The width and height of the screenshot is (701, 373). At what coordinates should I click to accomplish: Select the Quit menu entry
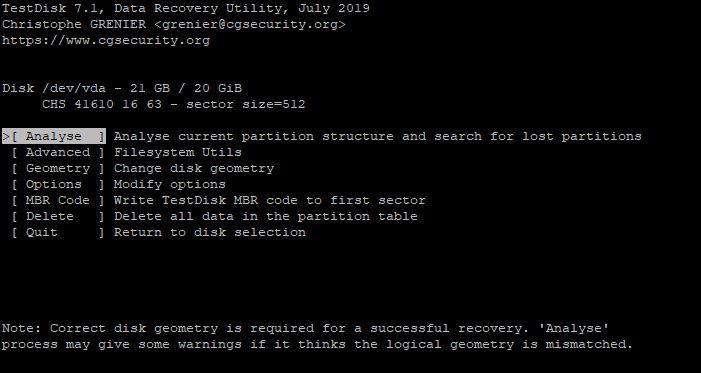point(58,233)
